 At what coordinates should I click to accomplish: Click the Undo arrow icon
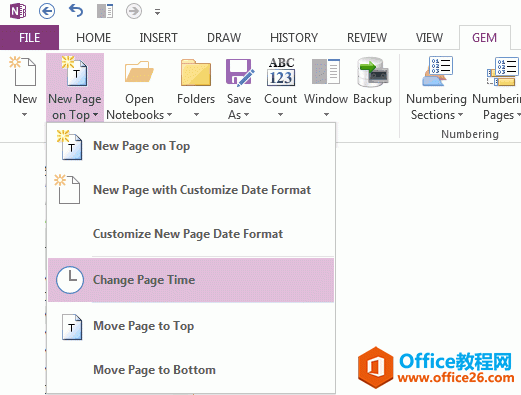point(76,11)
